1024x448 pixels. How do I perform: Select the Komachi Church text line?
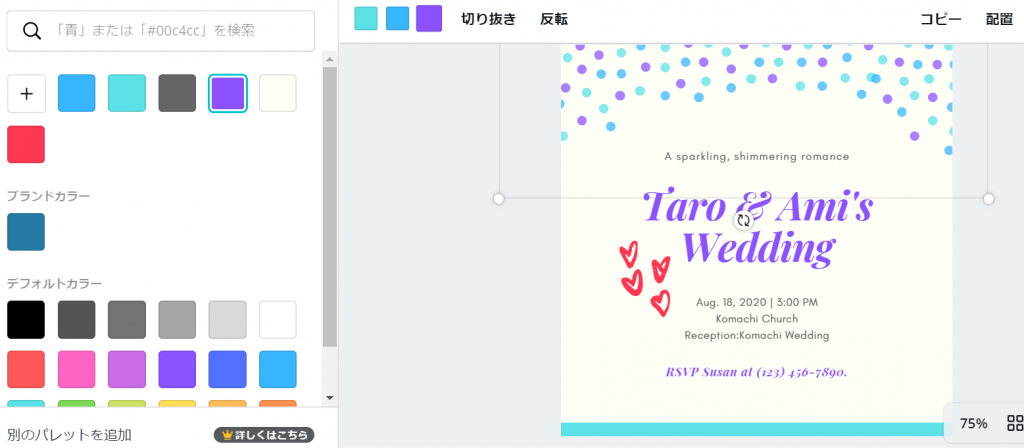[x=756, y=319]
